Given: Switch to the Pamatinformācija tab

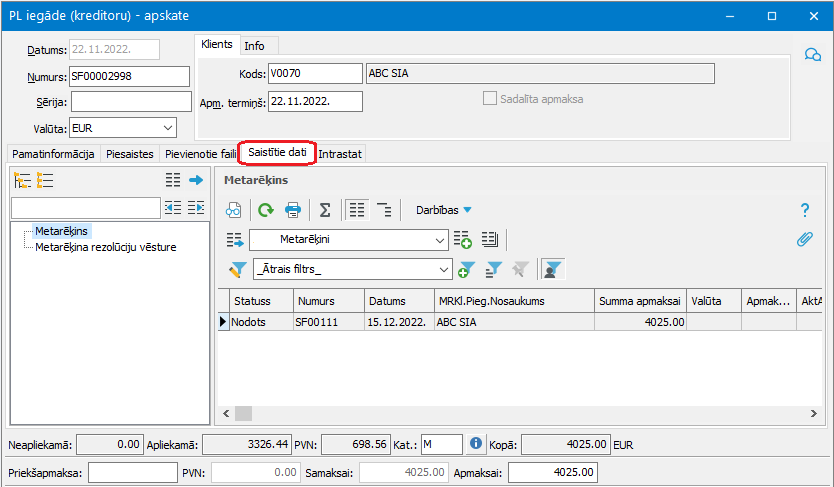Looking at the screenshot, I should 53,154.
